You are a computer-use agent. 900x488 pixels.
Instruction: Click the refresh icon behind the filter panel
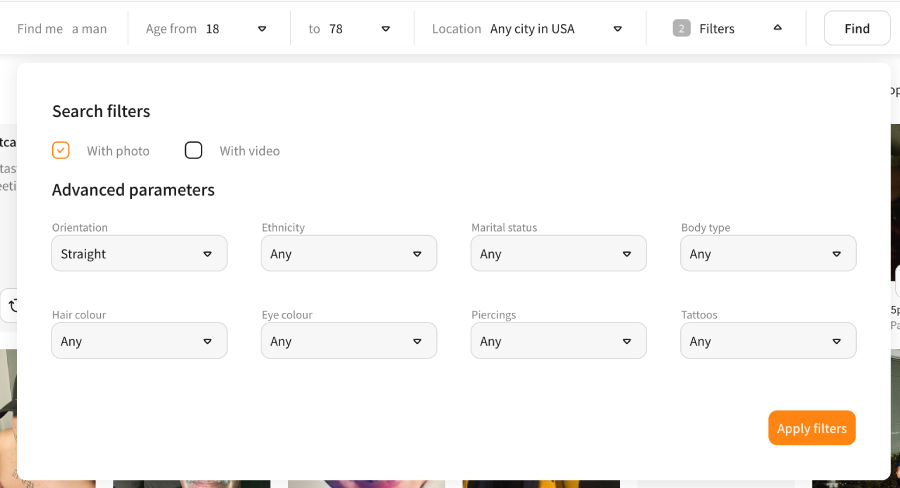pos(12,305)
